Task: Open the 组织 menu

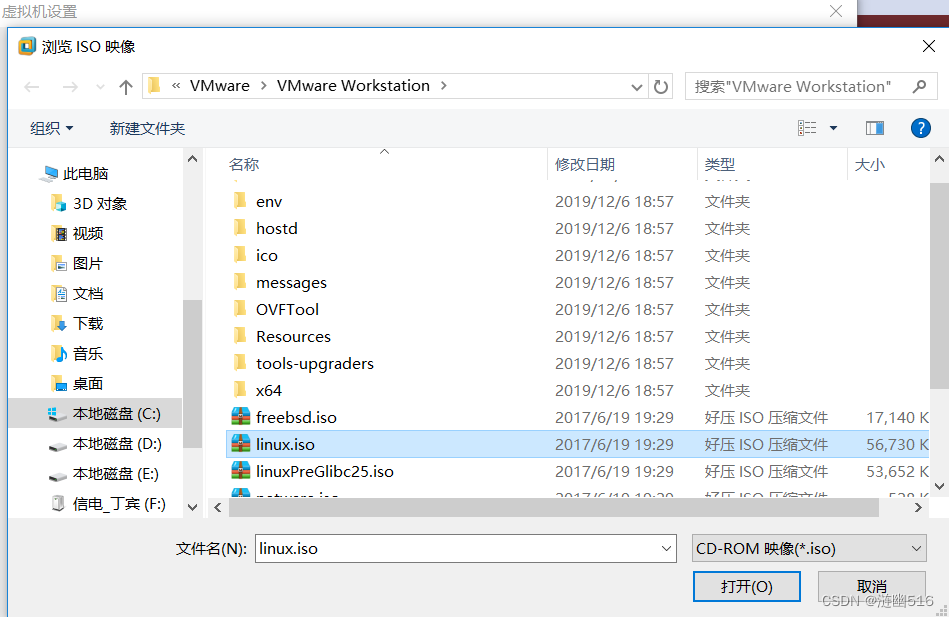Action: 51,128
